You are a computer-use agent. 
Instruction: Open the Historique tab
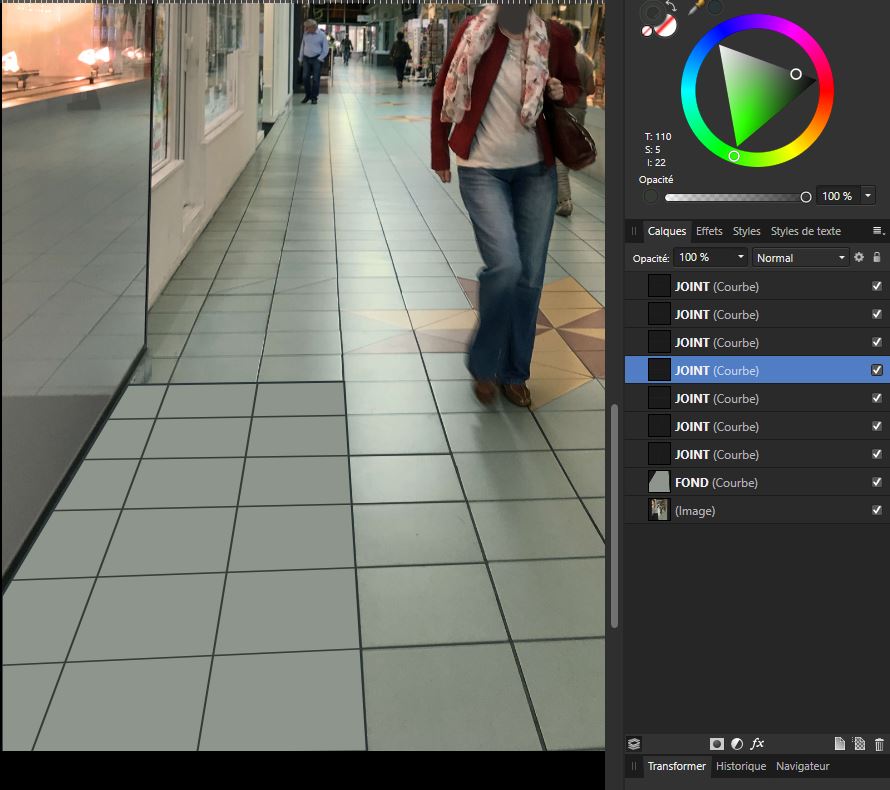click(x=741, y=766)
